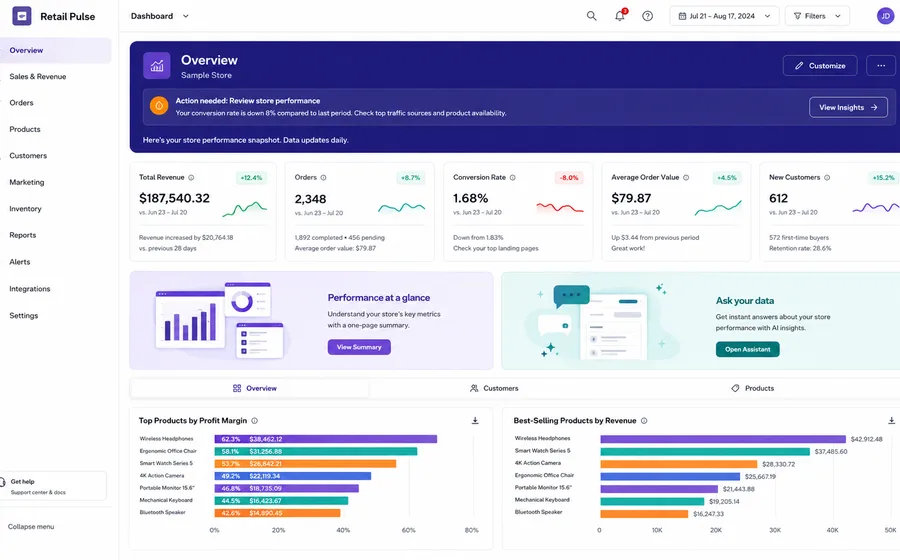Click info icon beside Top Products by Profit Margin
This screenshot has width=900, height=560.
pyautogui.click(x=254, y=421)
